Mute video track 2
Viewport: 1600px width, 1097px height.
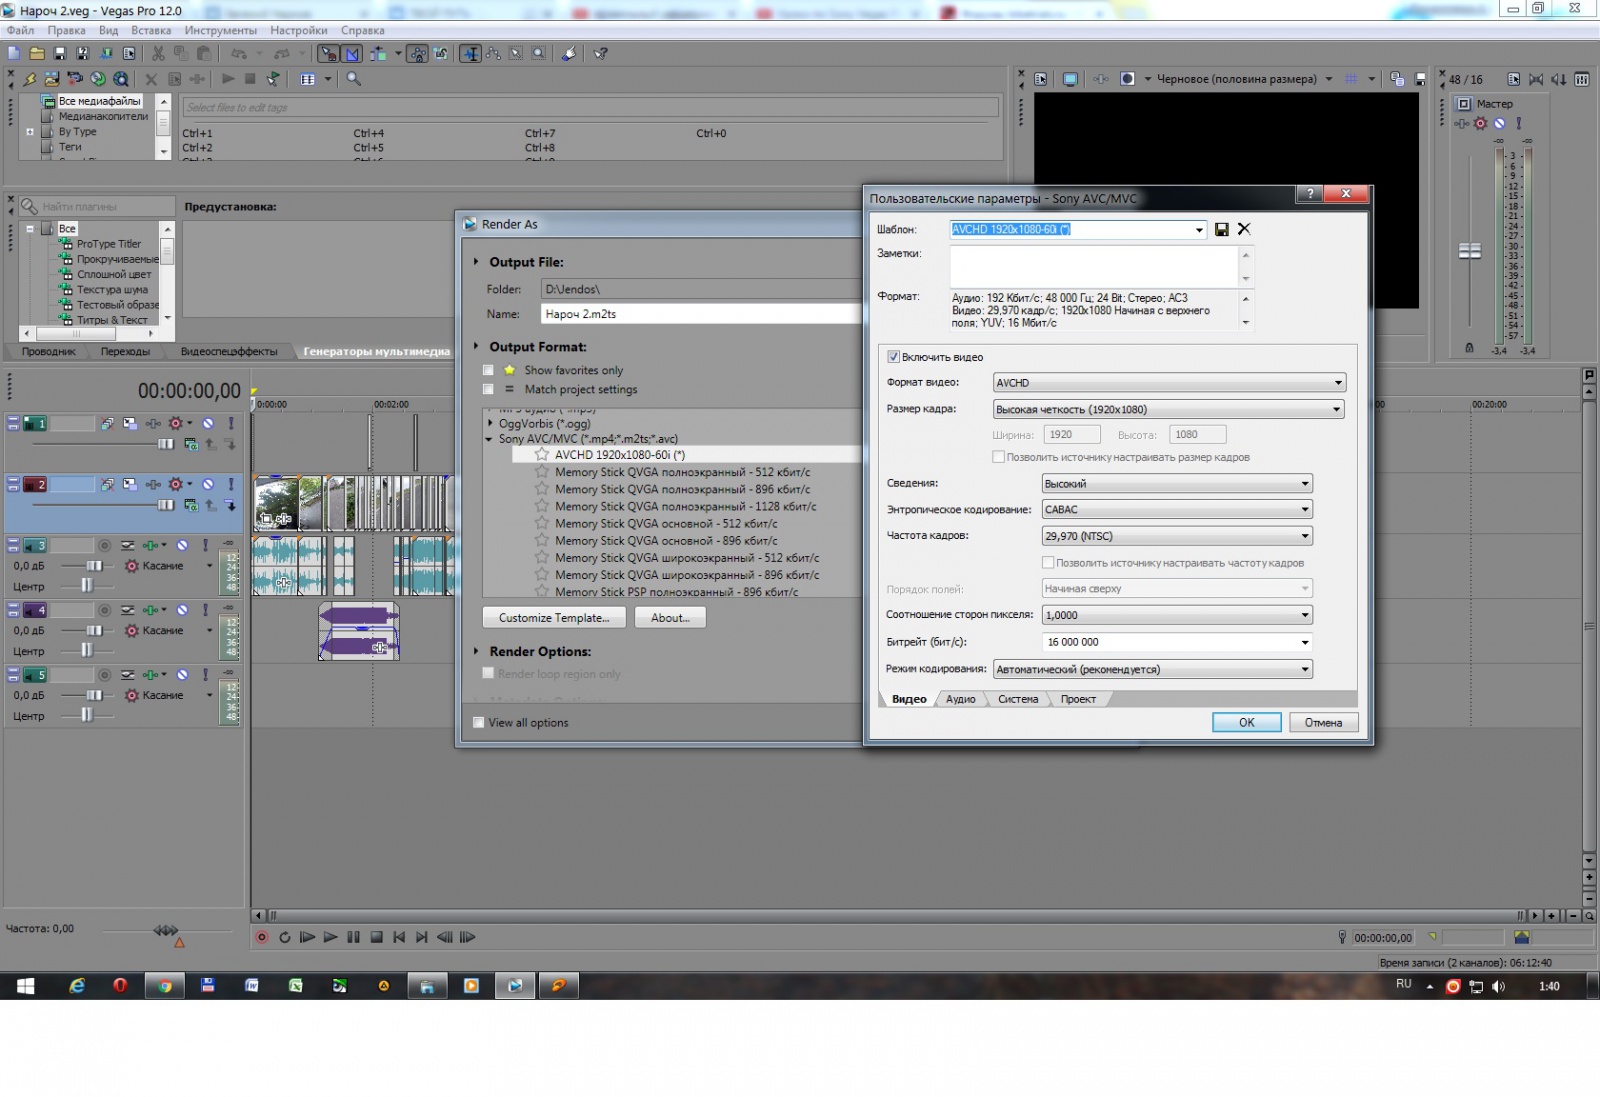(x=208, y=485)
